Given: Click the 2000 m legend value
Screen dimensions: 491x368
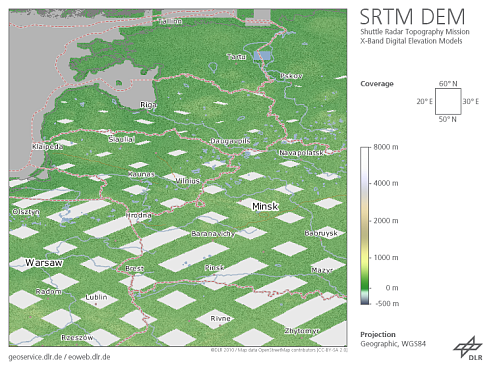Looking at the screenshot, I should coord(386,221).
